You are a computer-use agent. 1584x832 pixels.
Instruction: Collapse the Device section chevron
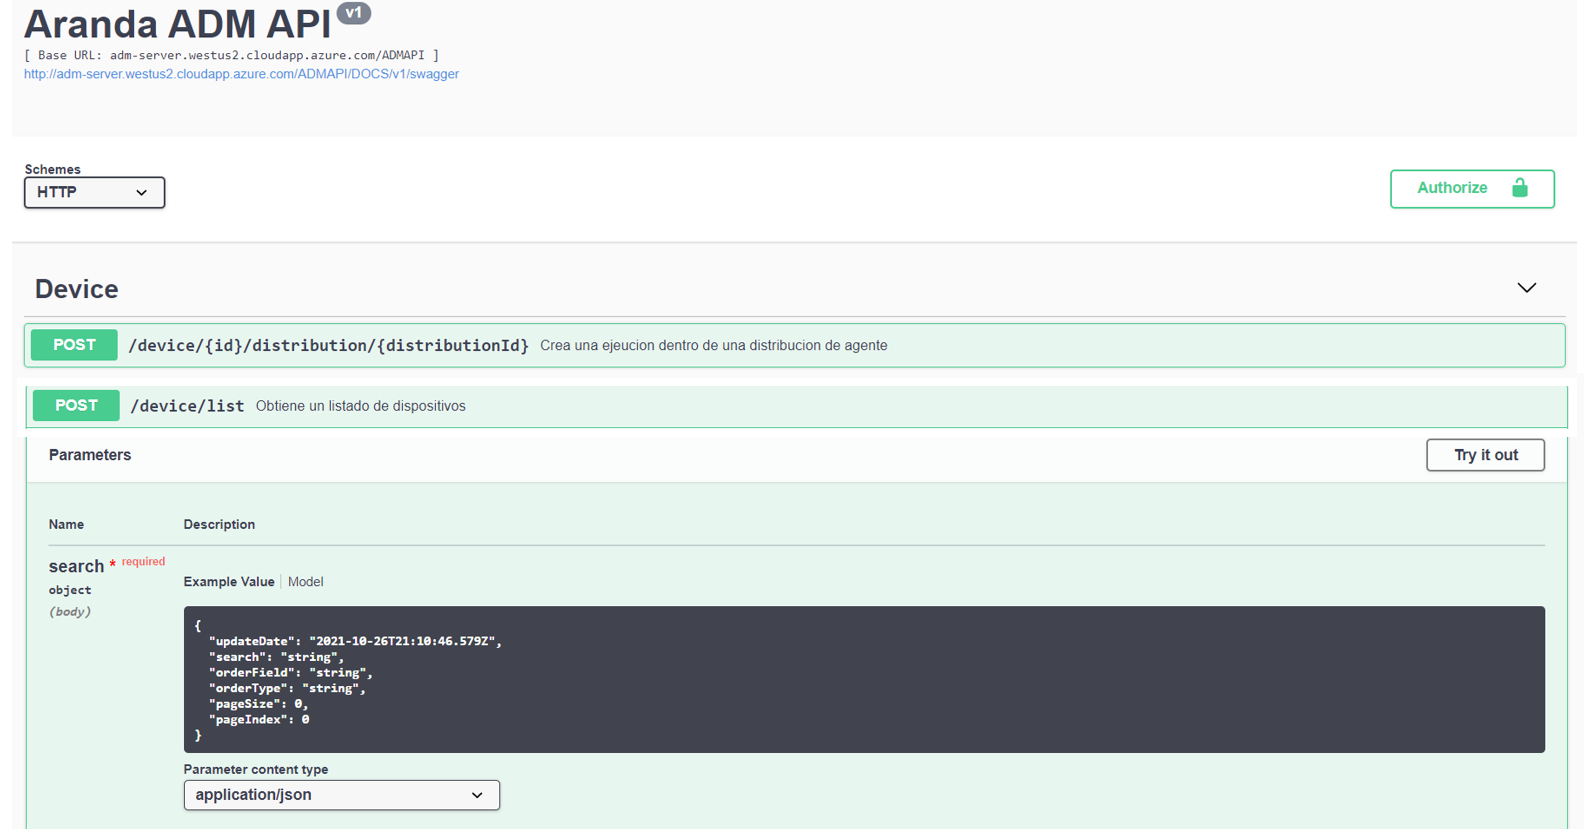pos(1526,288)
